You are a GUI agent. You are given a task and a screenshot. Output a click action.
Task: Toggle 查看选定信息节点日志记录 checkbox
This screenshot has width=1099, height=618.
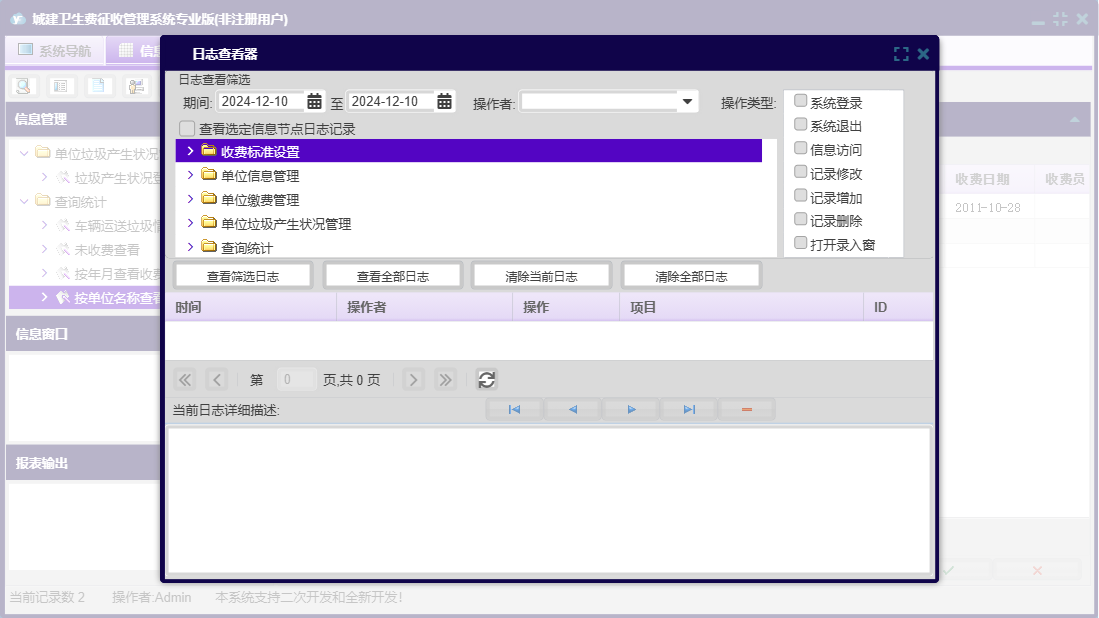[187, 128]
